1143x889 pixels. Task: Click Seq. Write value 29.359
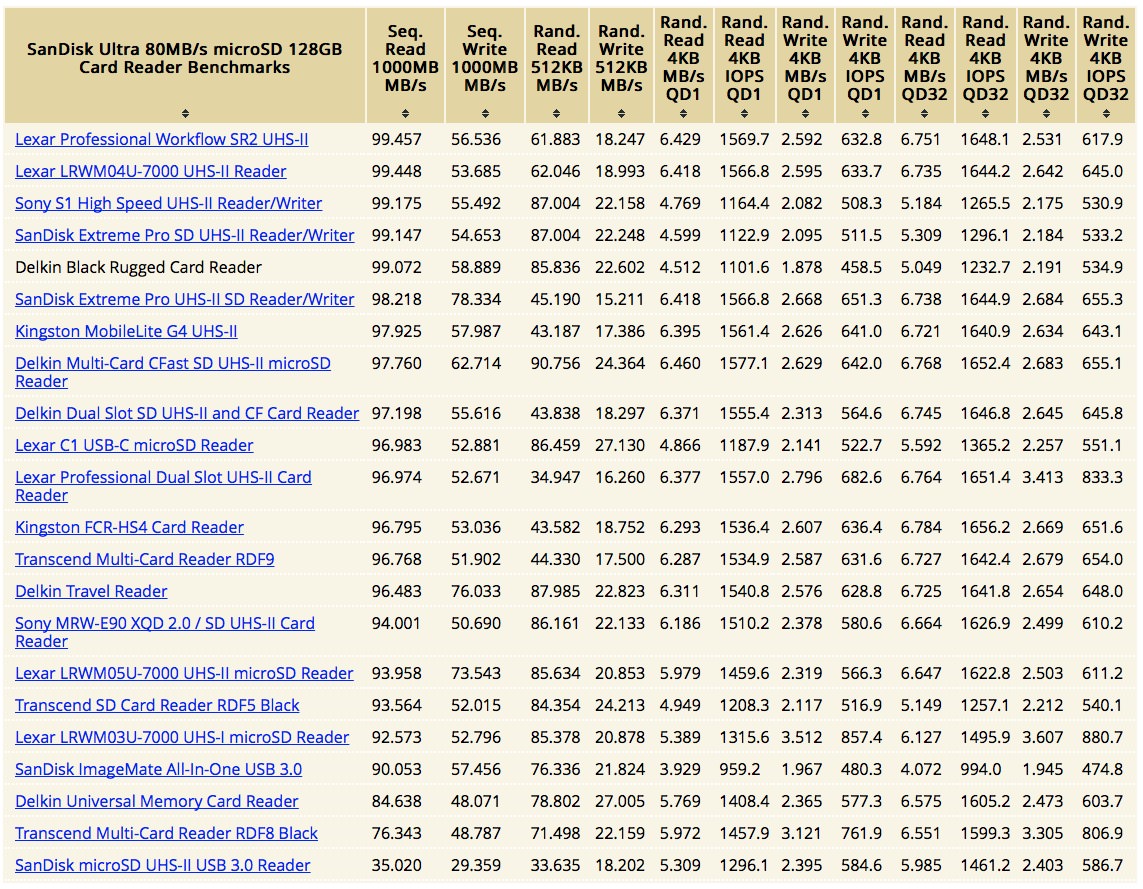click(476, 866)
